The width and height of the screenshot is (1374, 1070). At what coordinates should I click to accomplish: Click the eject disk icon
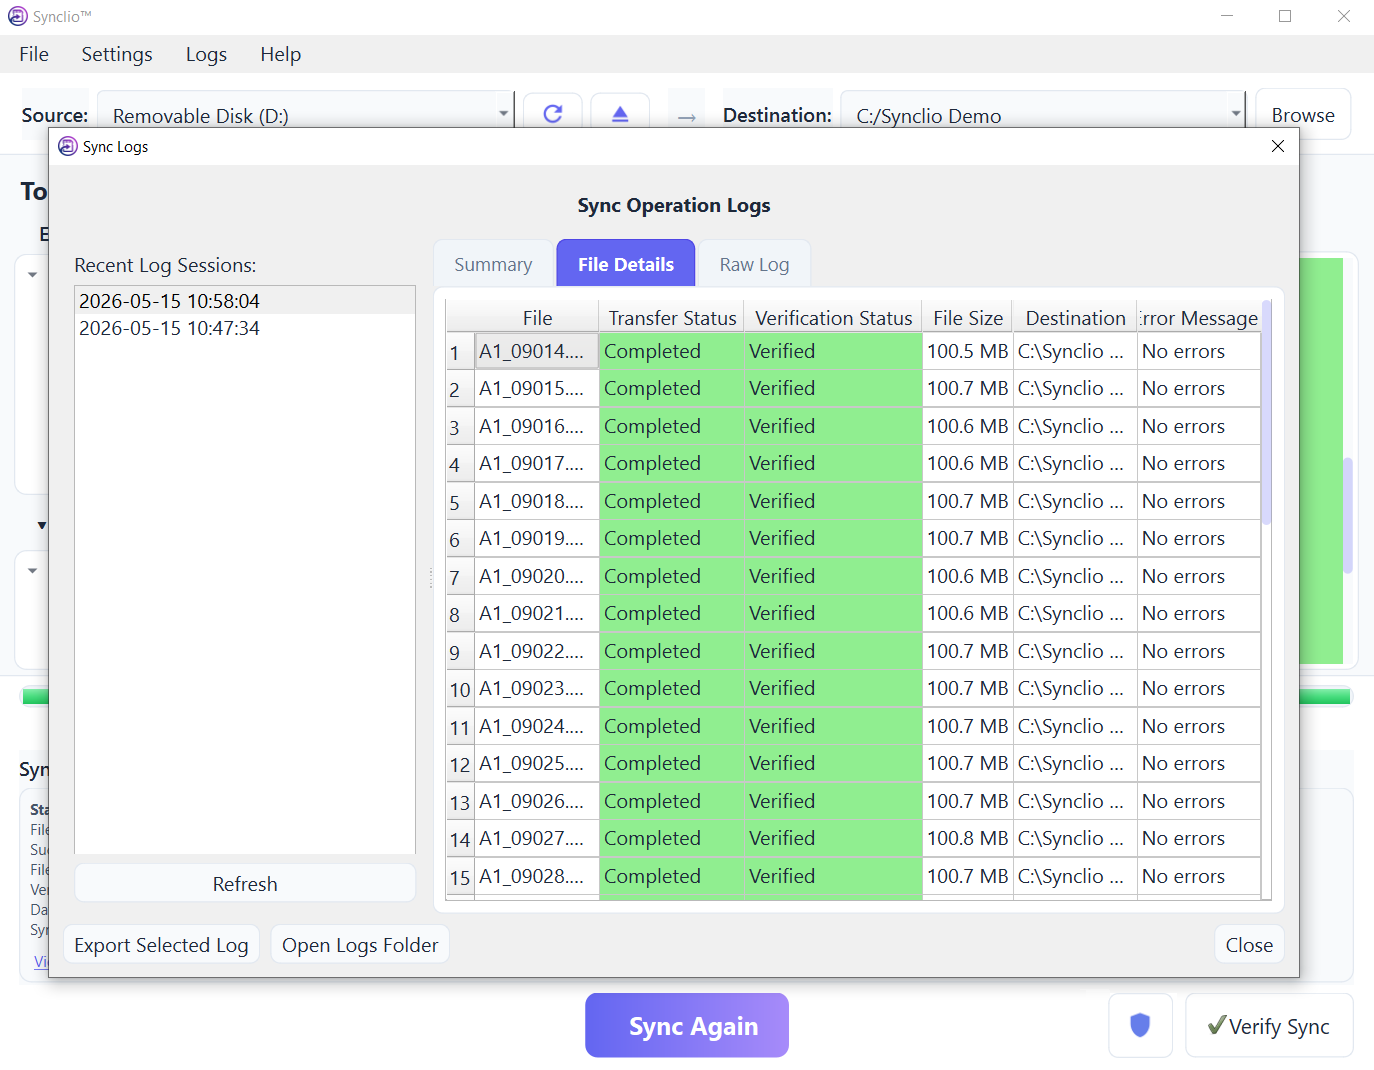(x=620, y=114)
